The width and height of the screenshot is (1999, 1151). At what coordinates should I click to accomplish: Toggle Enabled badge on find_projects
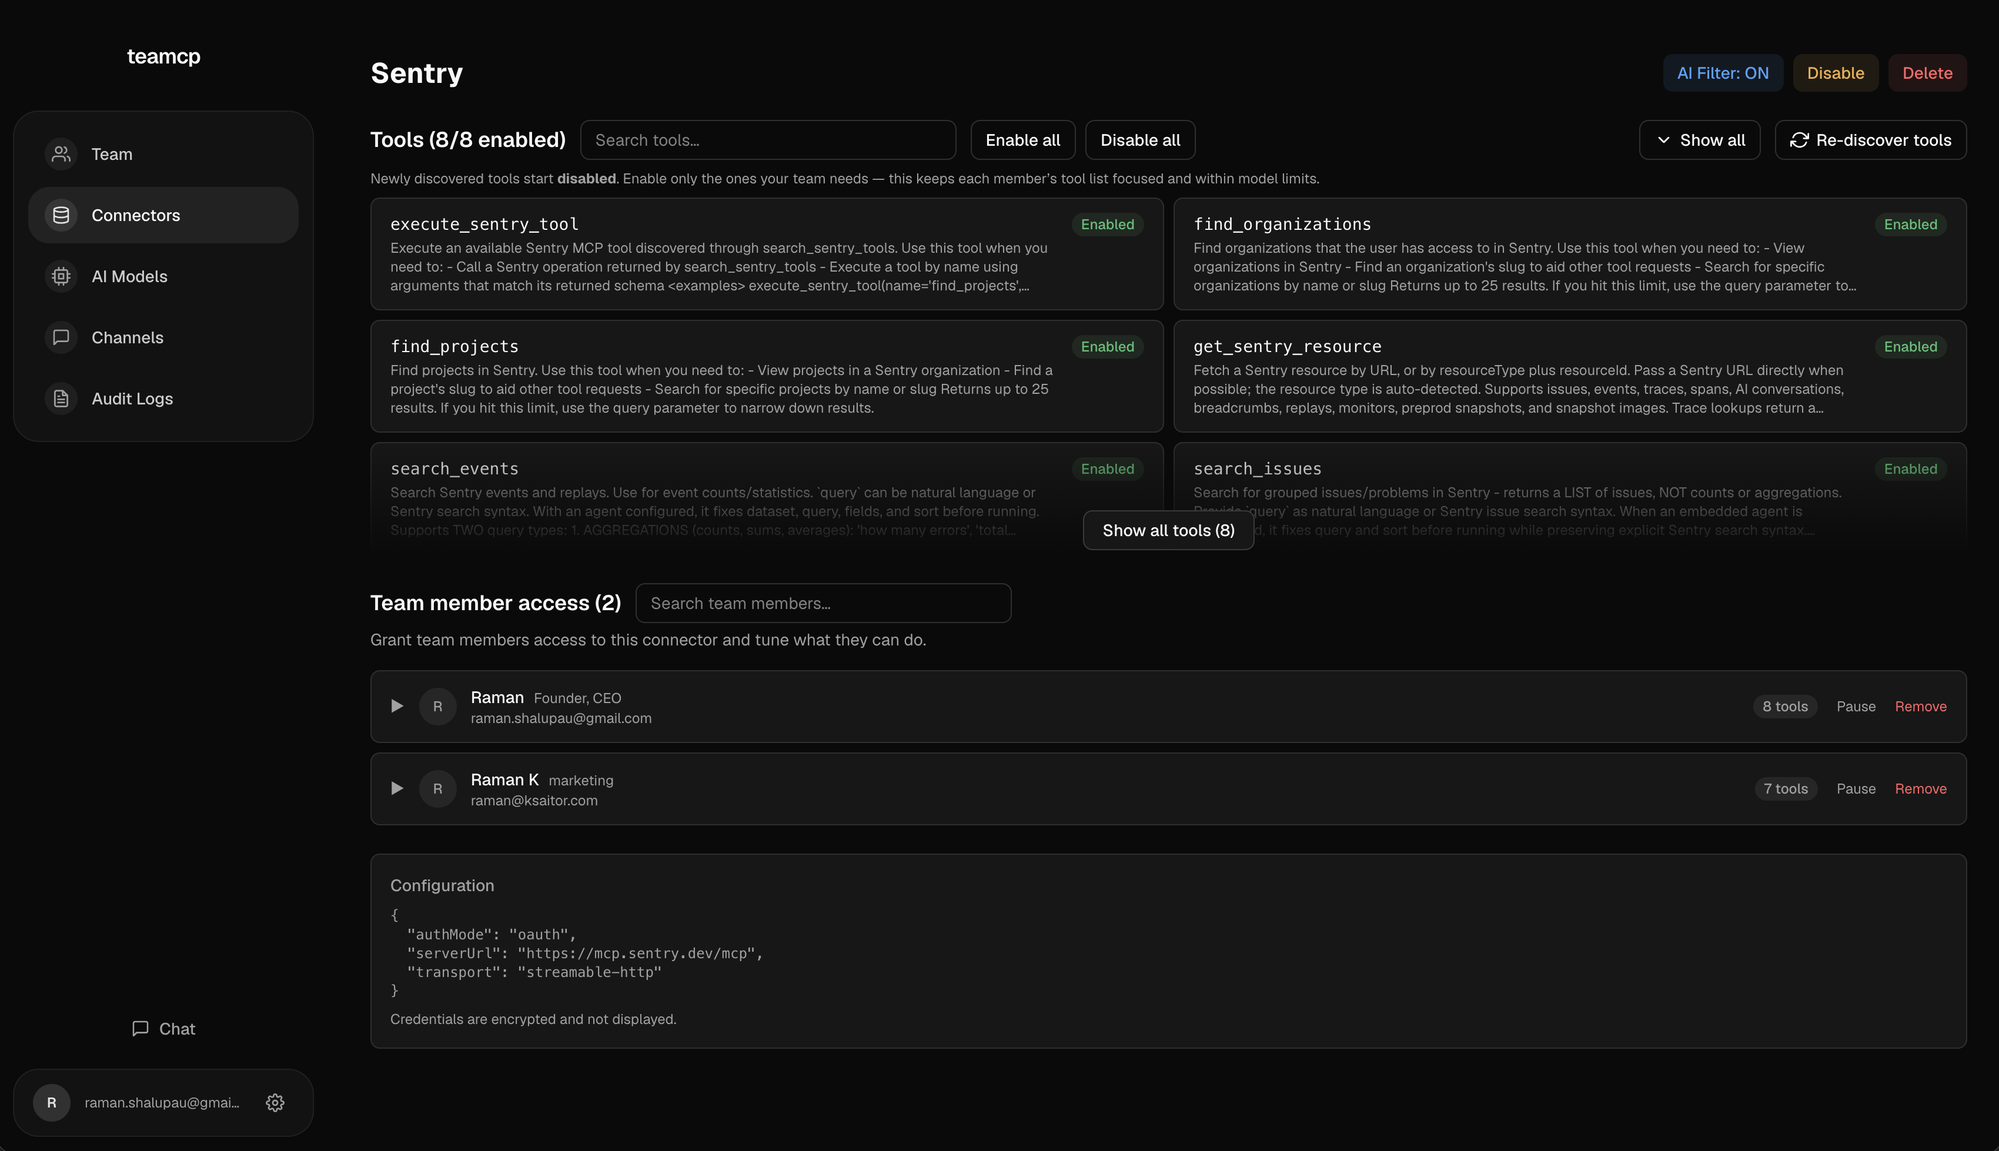pos(1107,346)
